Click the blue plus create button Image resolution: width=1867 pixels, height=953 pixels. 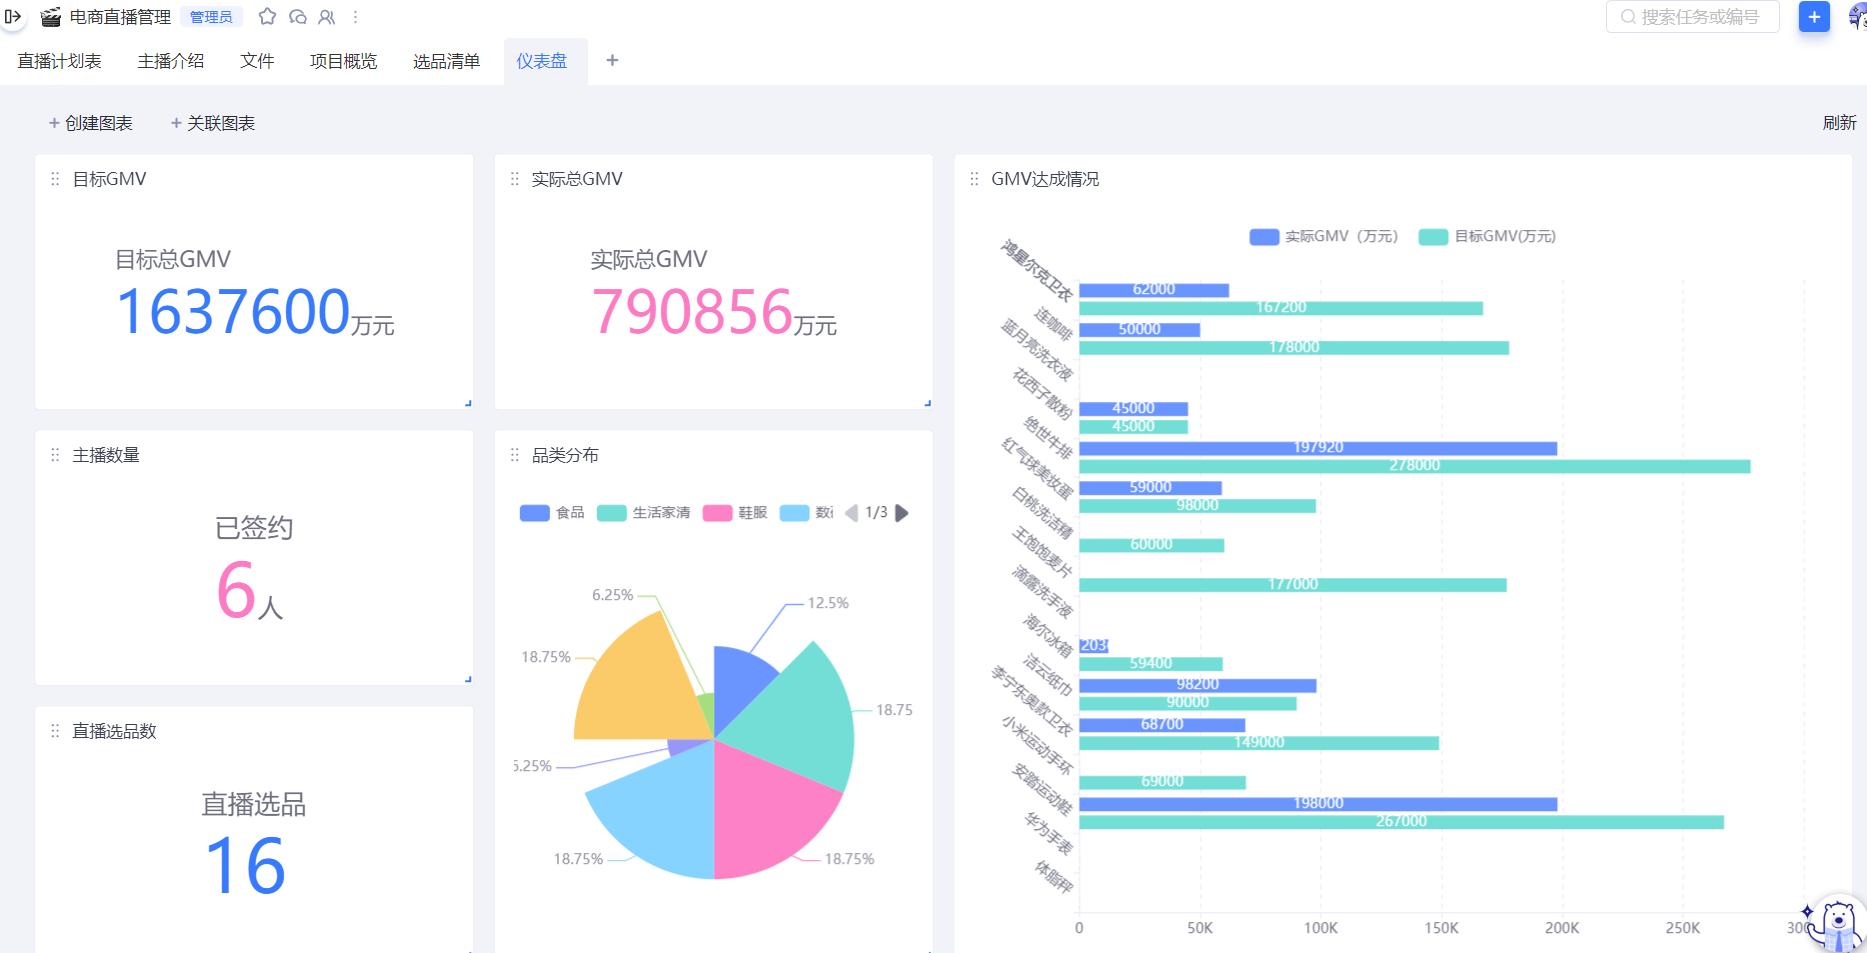click(x=1813, y=17)
